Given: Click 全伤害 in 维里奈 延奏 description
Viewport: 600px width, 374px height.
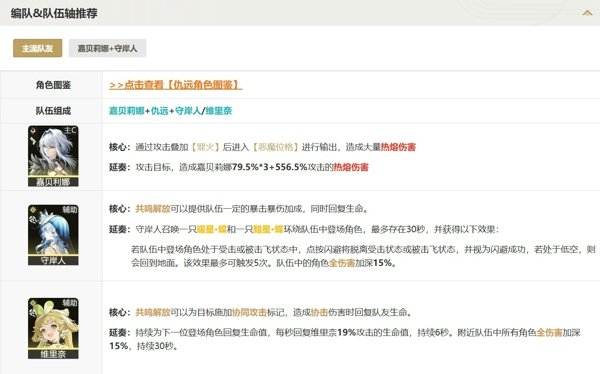Looking at the screenshot, I should tap(549, 333).
